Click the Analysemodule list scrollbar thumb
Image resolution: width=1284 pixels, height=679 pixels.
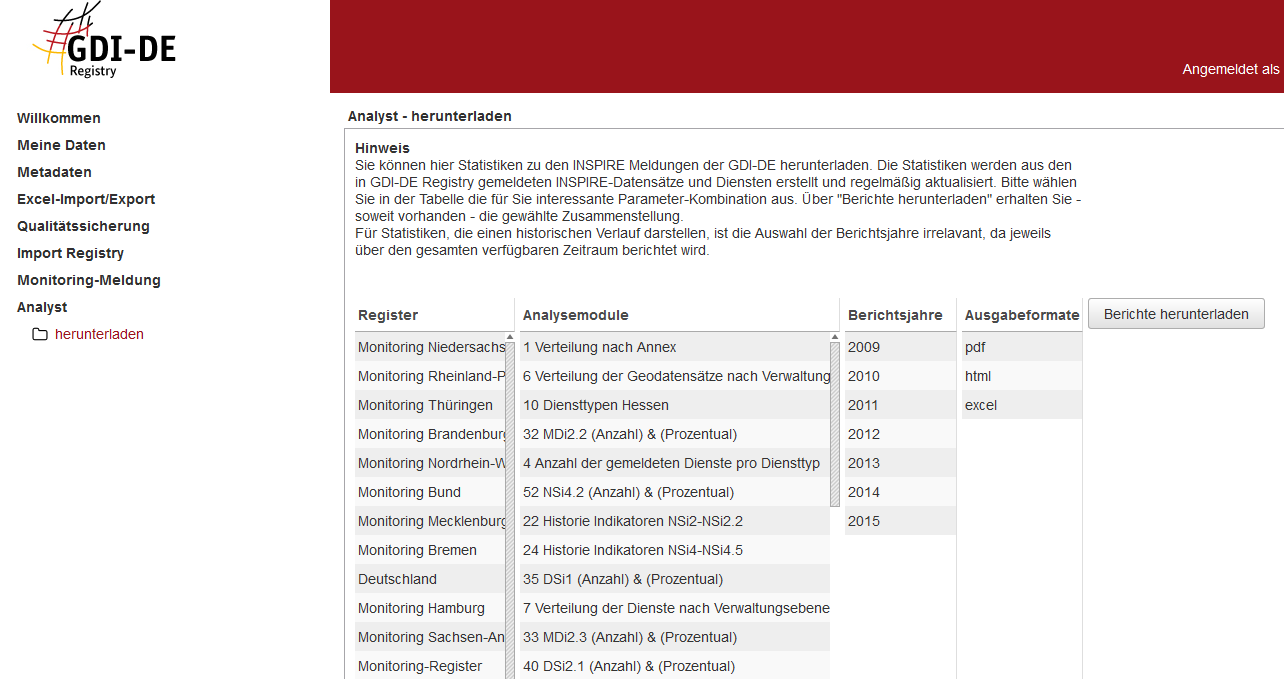(x=835, y=425)
